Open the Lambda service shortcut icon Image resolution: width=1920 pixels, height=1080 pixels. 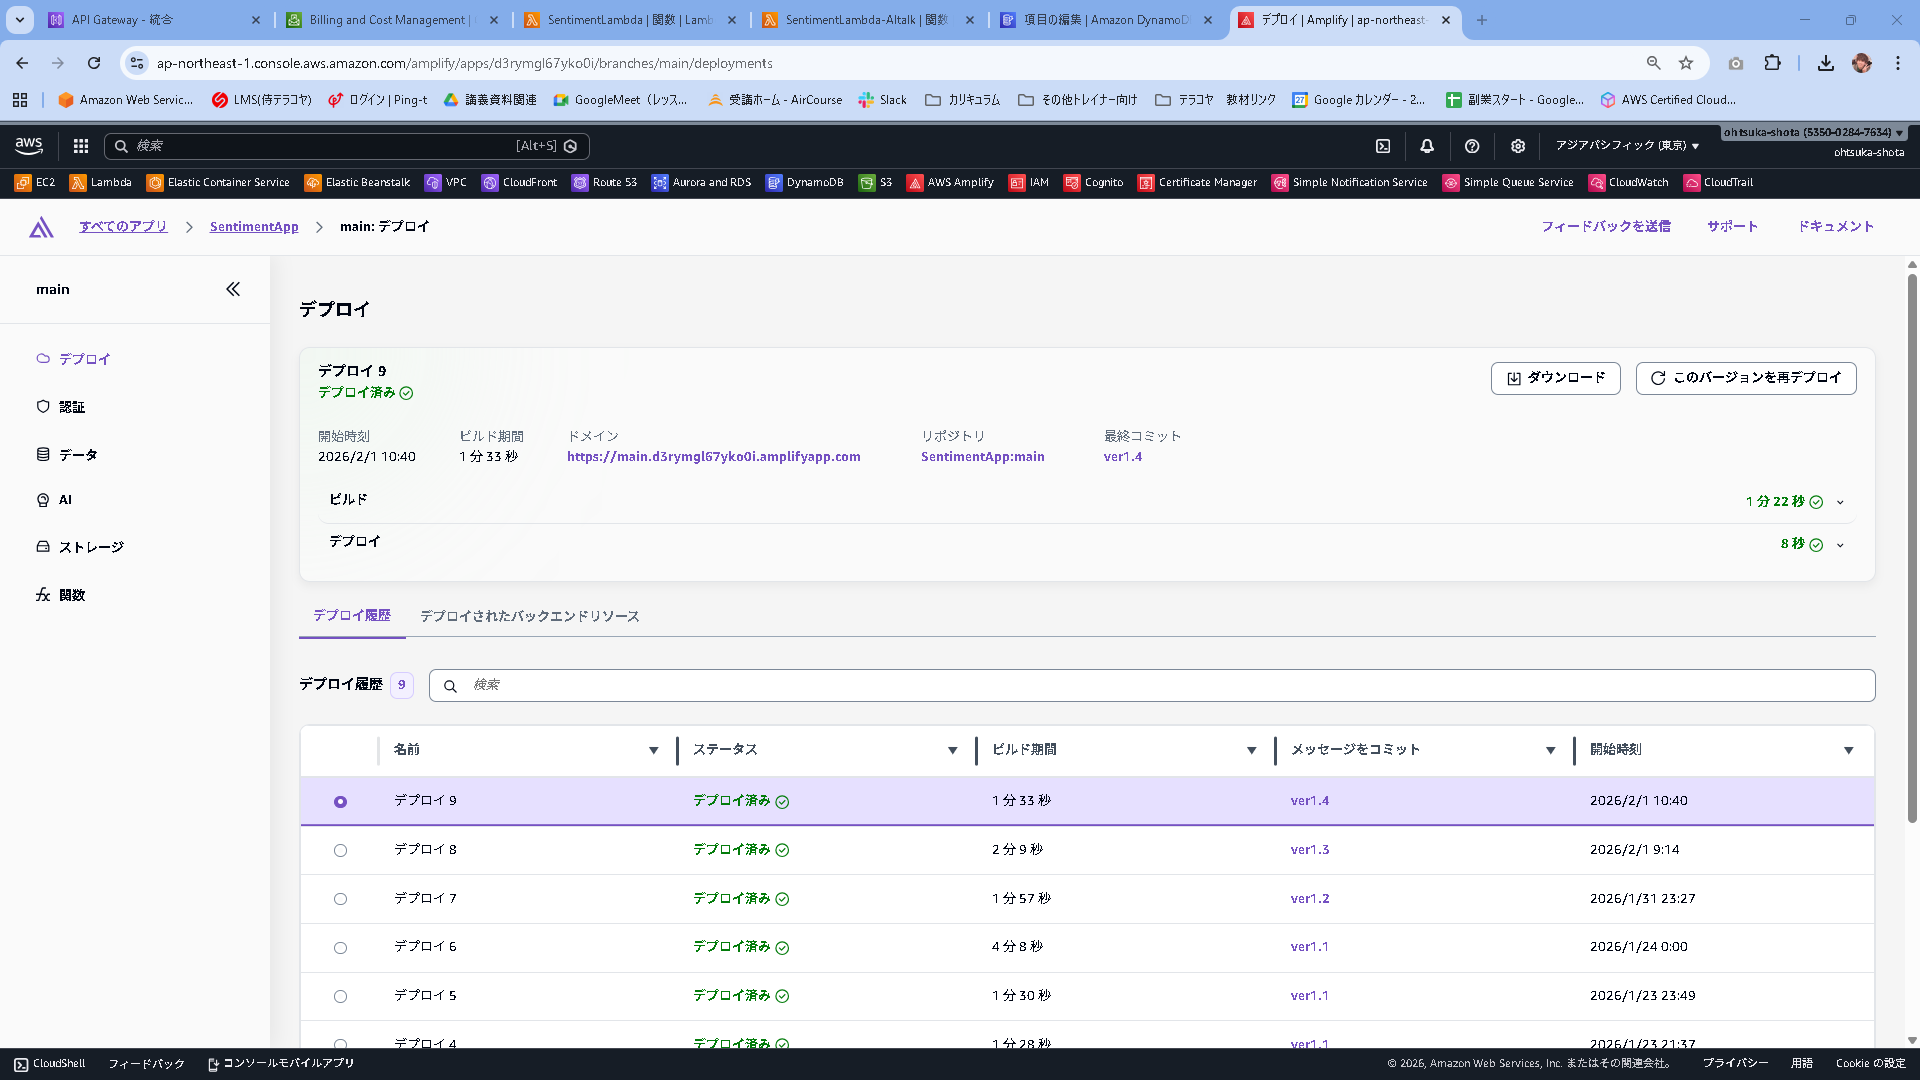[78, 183]
